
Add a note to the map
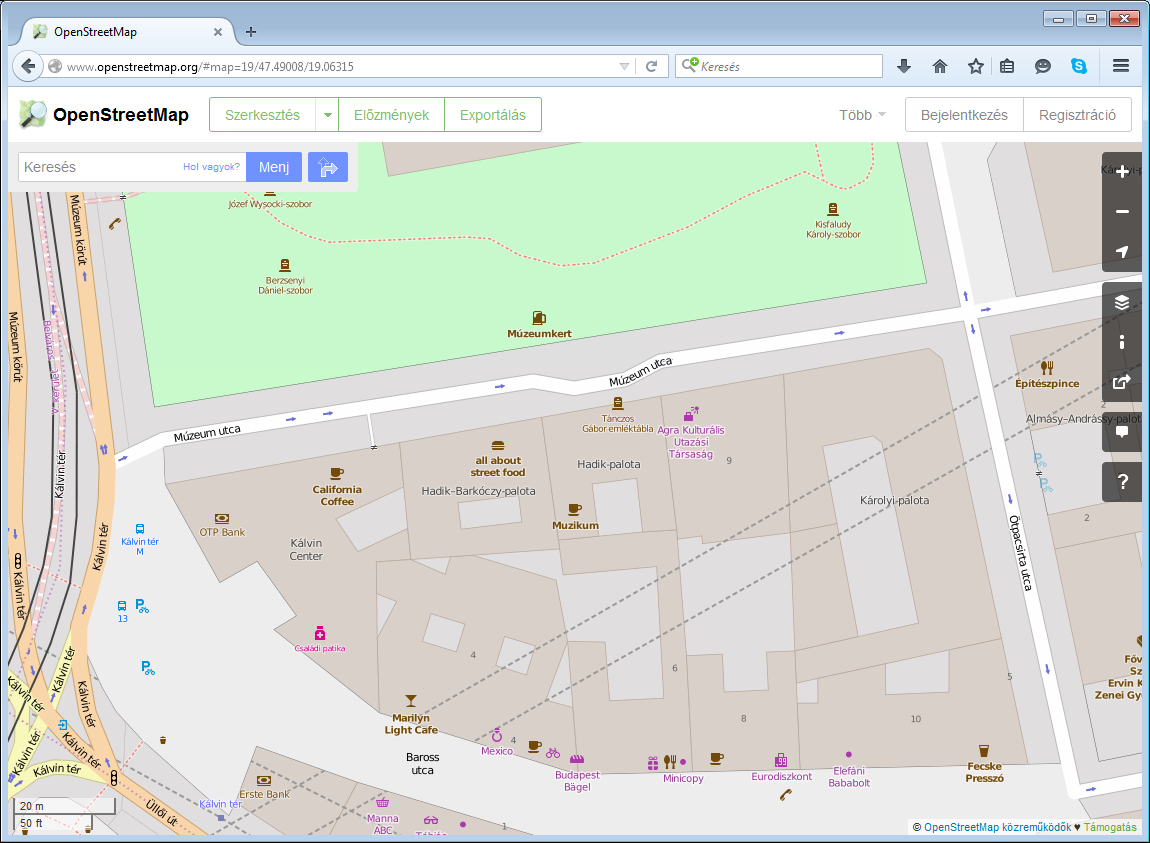(1121, 431)
